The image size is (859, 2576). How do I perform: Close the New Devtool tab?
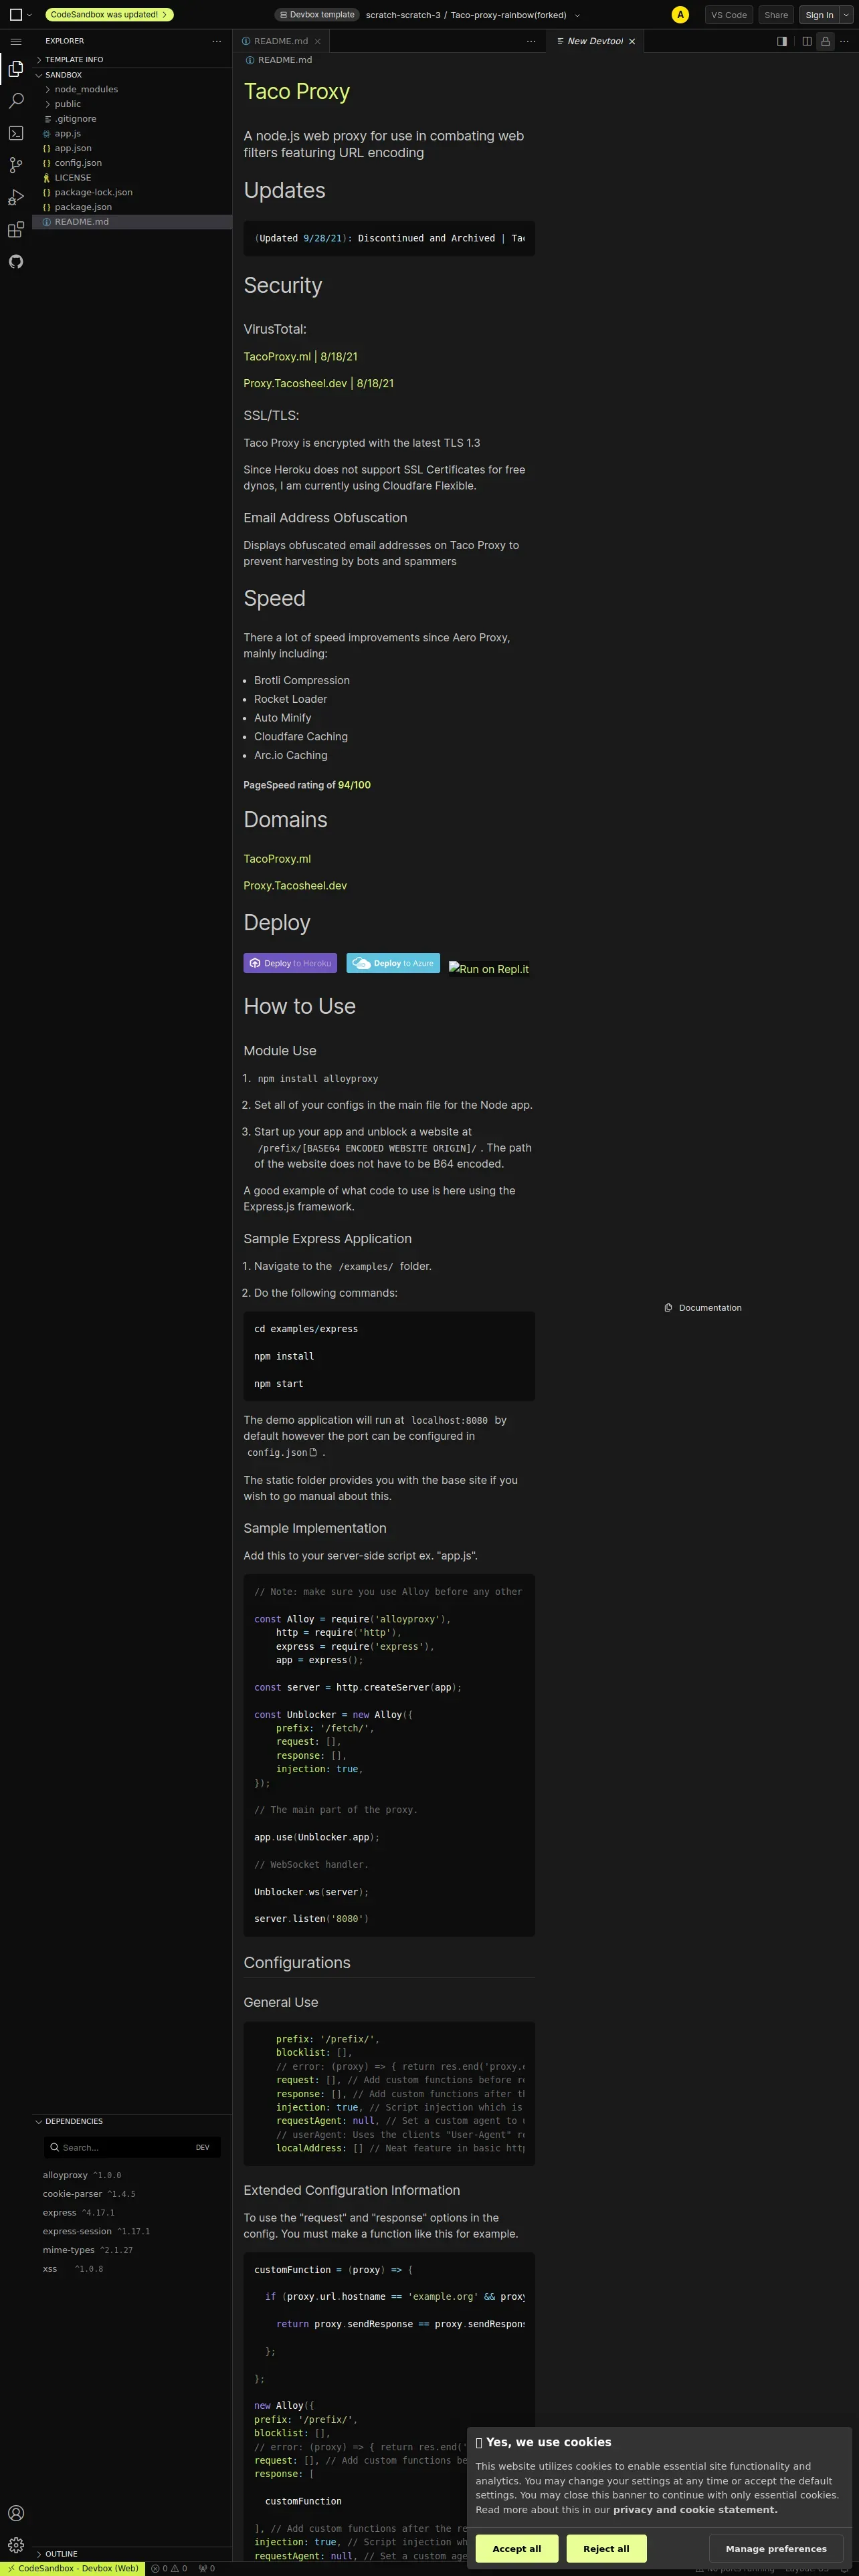pyautogui.click(x=632, y=41)
